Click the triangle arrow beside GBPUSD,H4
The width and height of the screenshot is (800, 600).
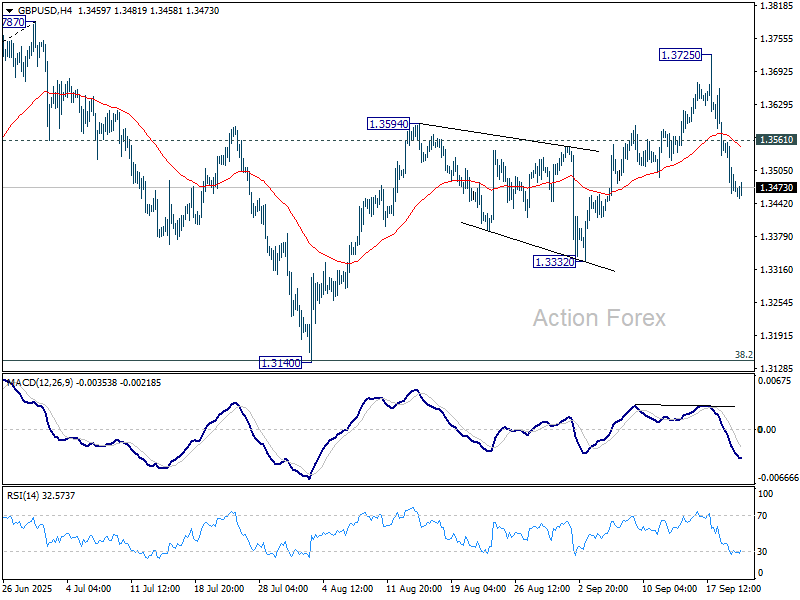[x=8, y=9]
